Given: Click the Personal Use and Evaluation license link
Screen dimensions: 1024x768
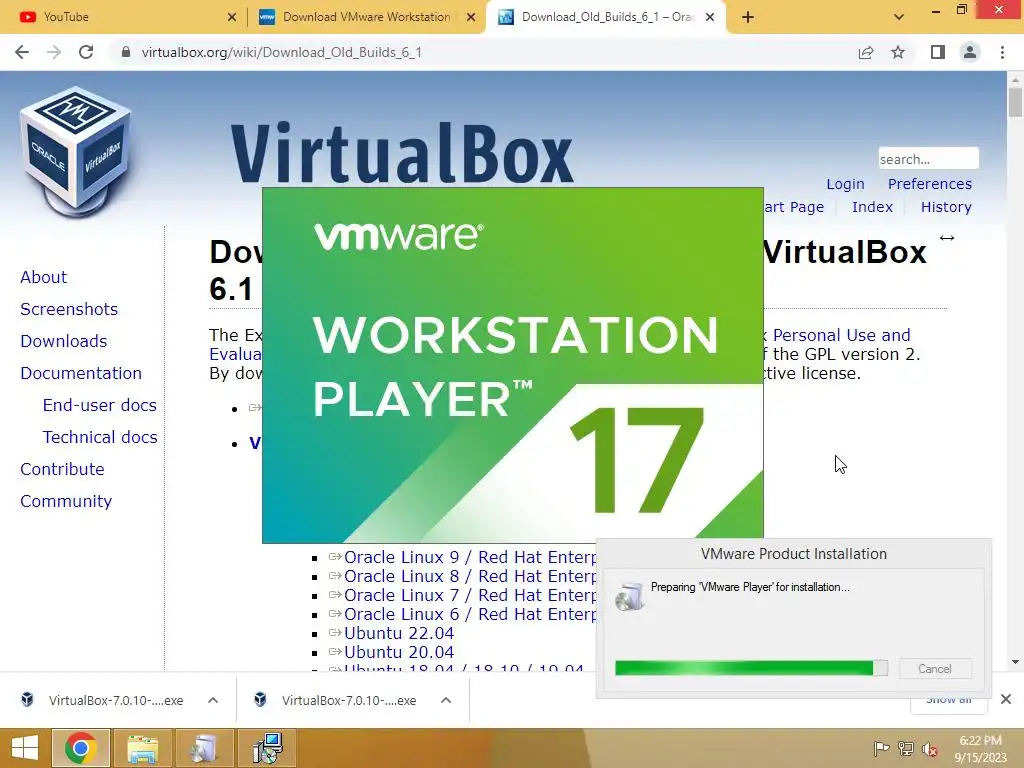Looking at the screenshot, I should tap(841, 335).
